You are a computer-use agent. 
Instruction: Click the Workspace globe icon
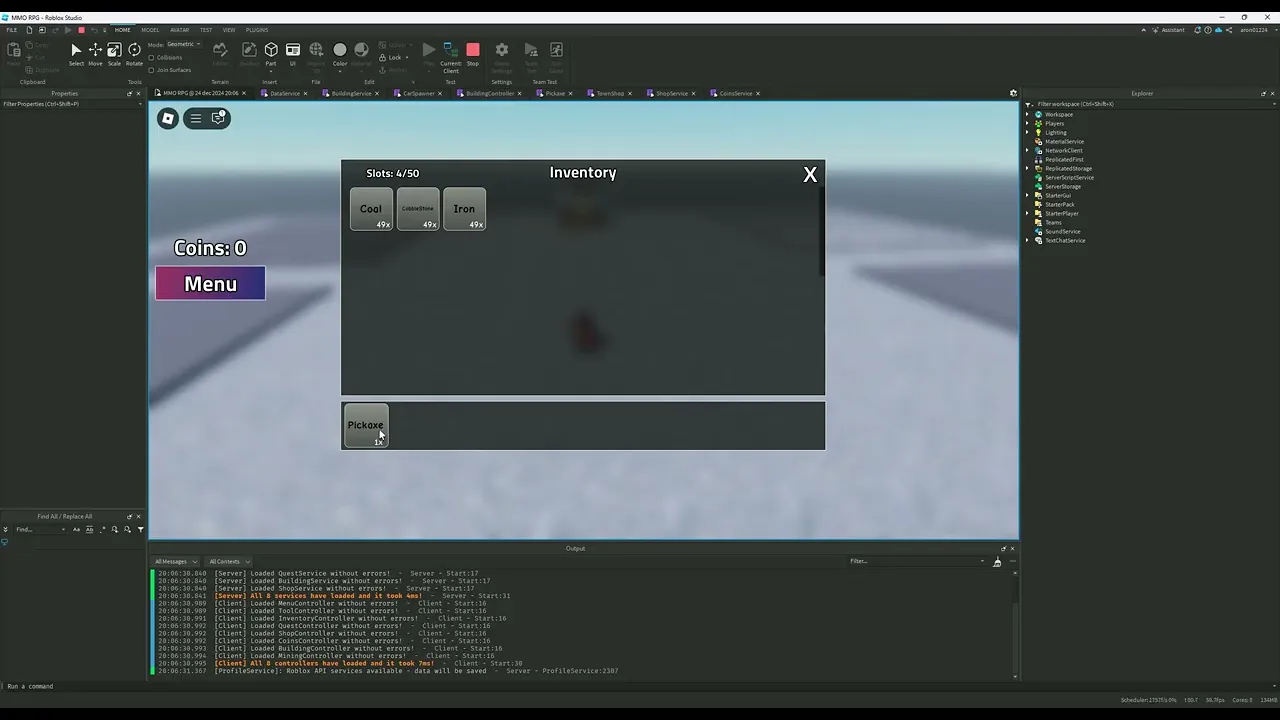point(1038,114)
